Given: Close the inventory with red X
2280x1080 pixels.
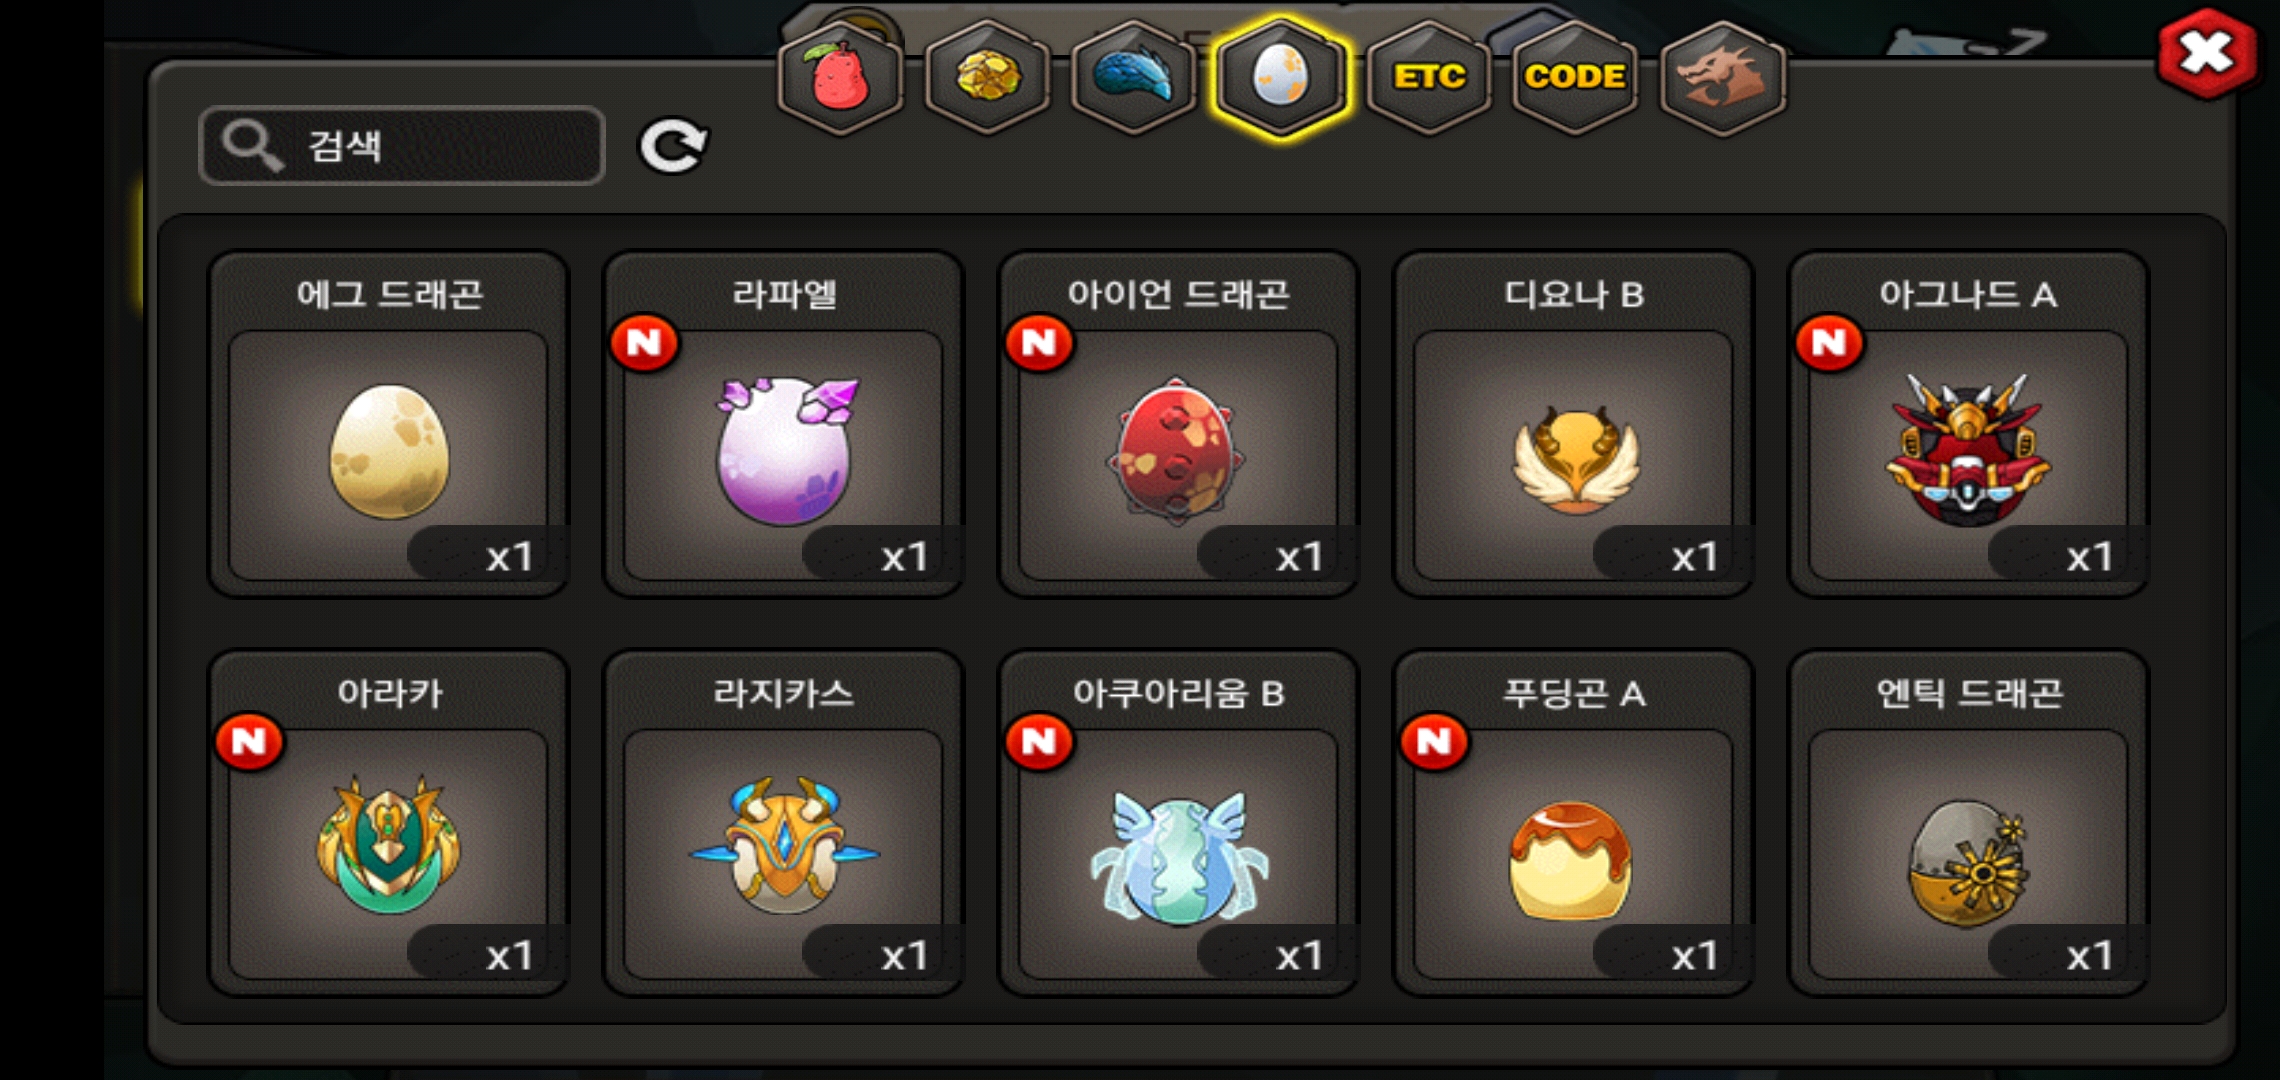Looking at the screenshot, I should click(x=2207, y=53).
